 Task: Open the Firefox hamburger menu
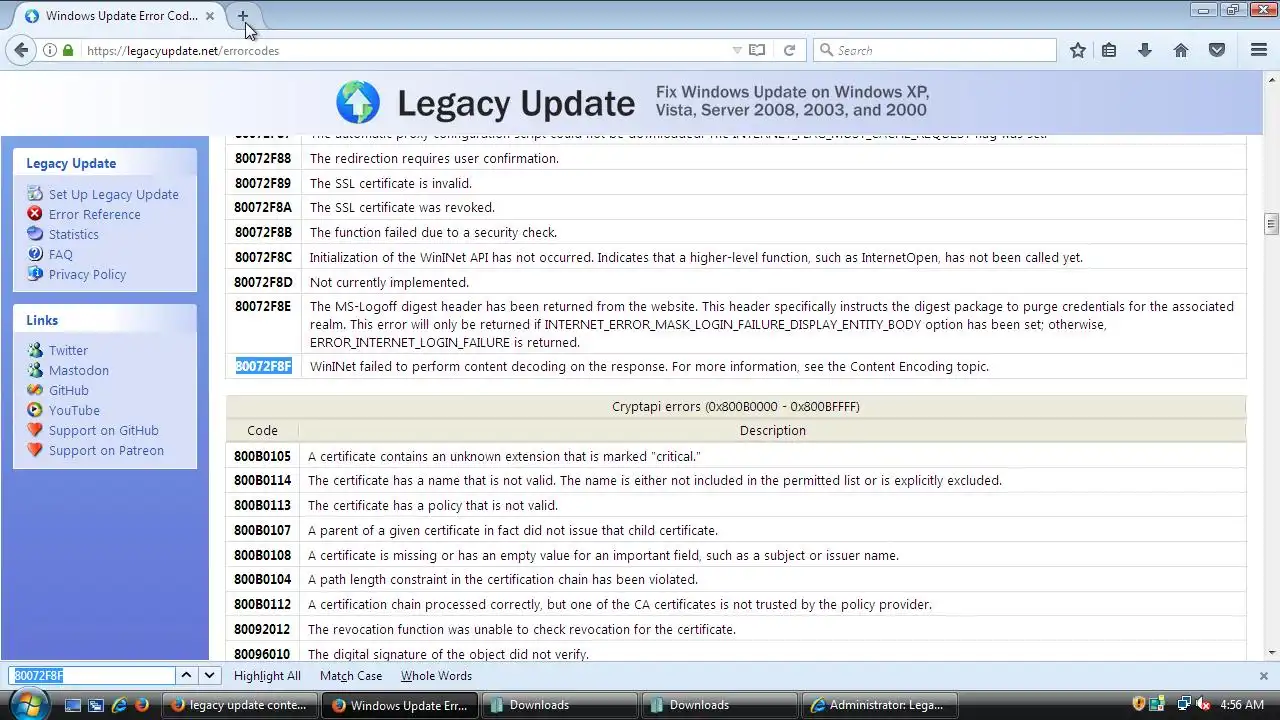[x=1259, y=50]
